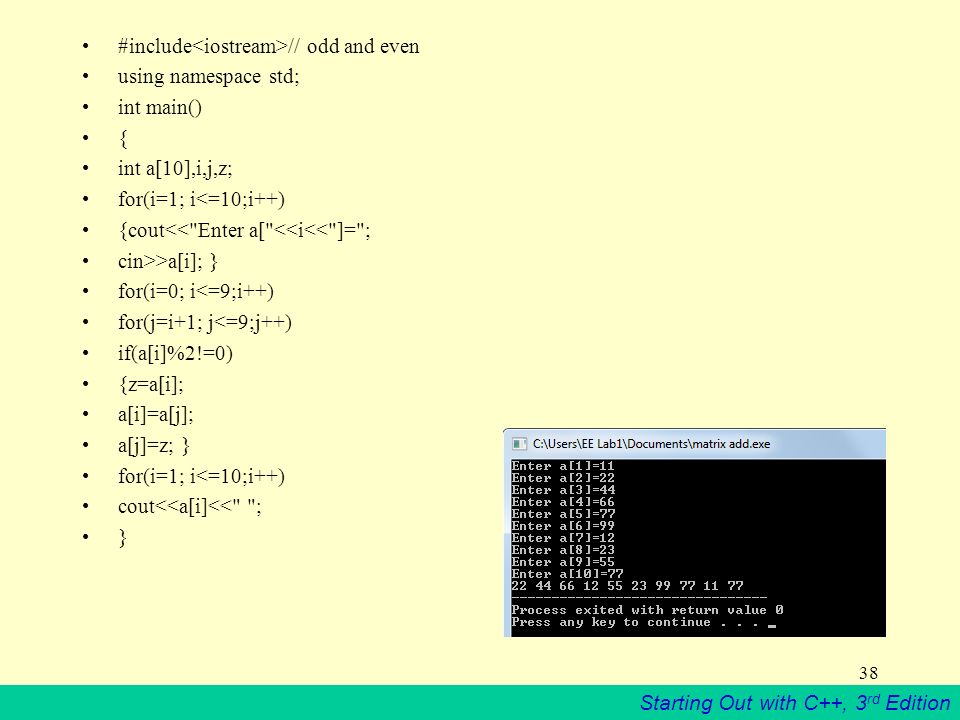Select the 'for(j=i+1; j<=9;j++)' line
960x720 pixels.
pos(205,323)
